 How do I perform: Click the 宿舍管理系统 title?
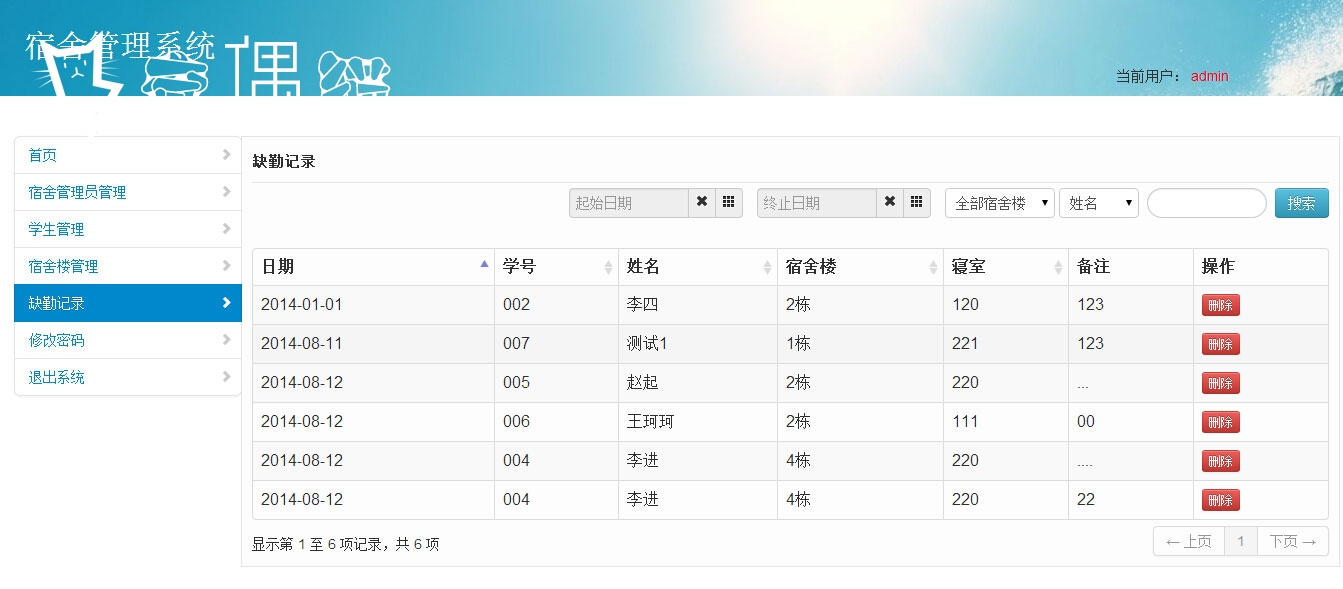click(x=120, y=46)
